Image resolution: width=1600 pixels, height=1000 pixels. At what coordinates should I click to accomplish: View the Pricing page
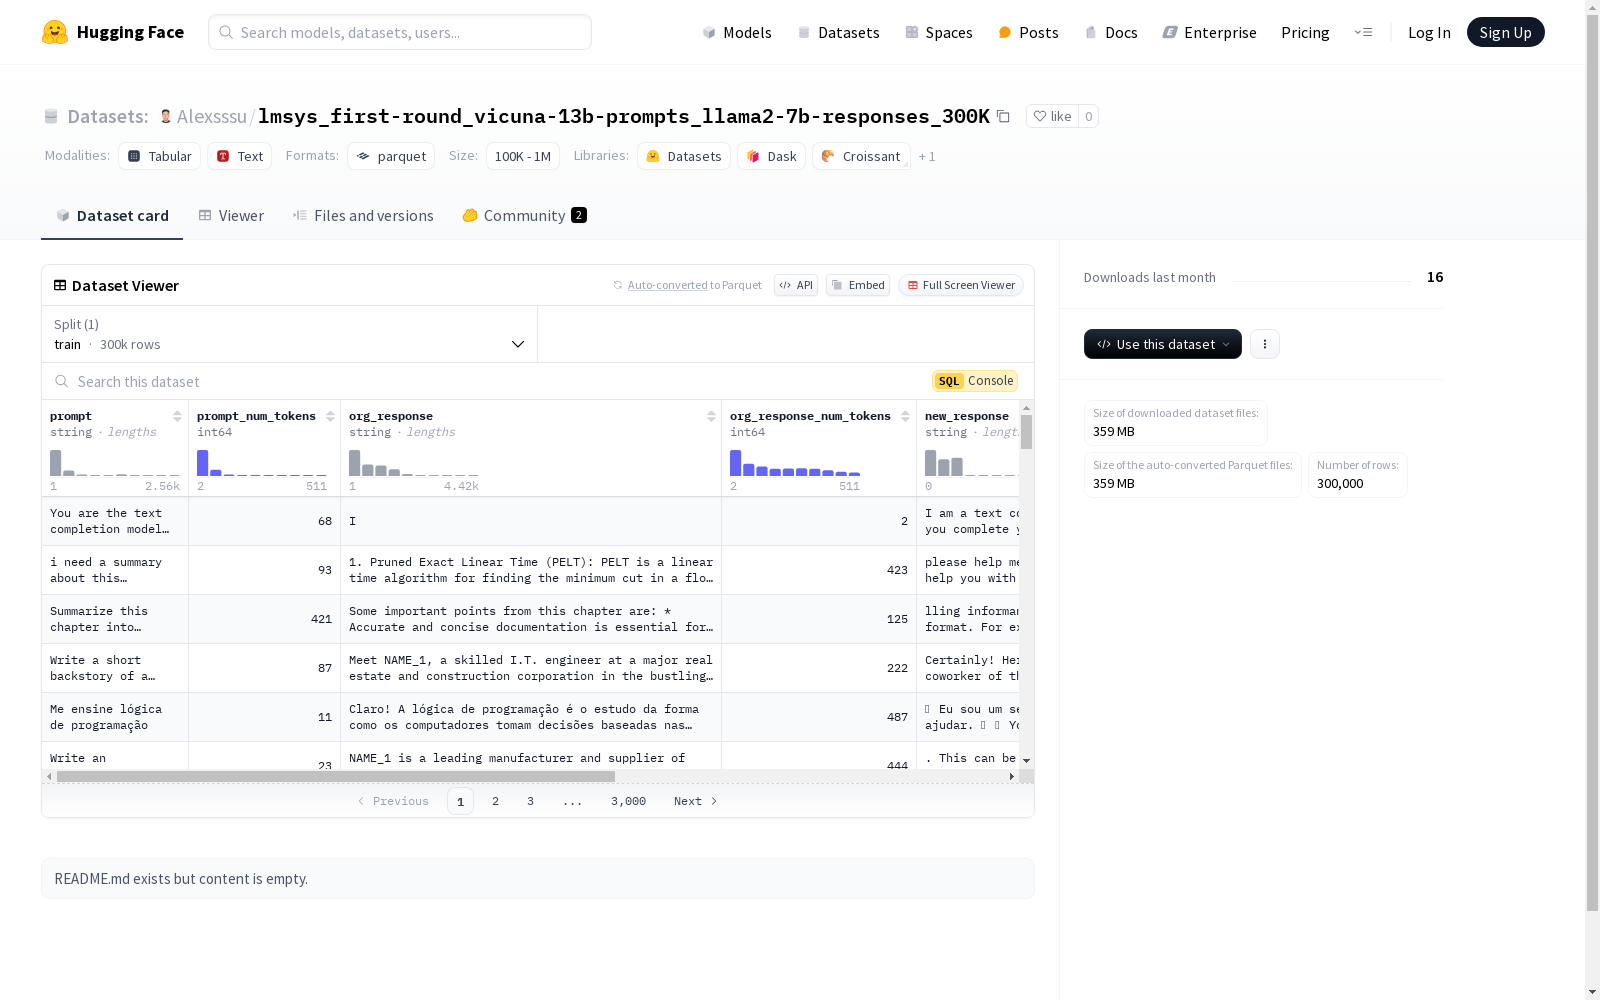1305,32
